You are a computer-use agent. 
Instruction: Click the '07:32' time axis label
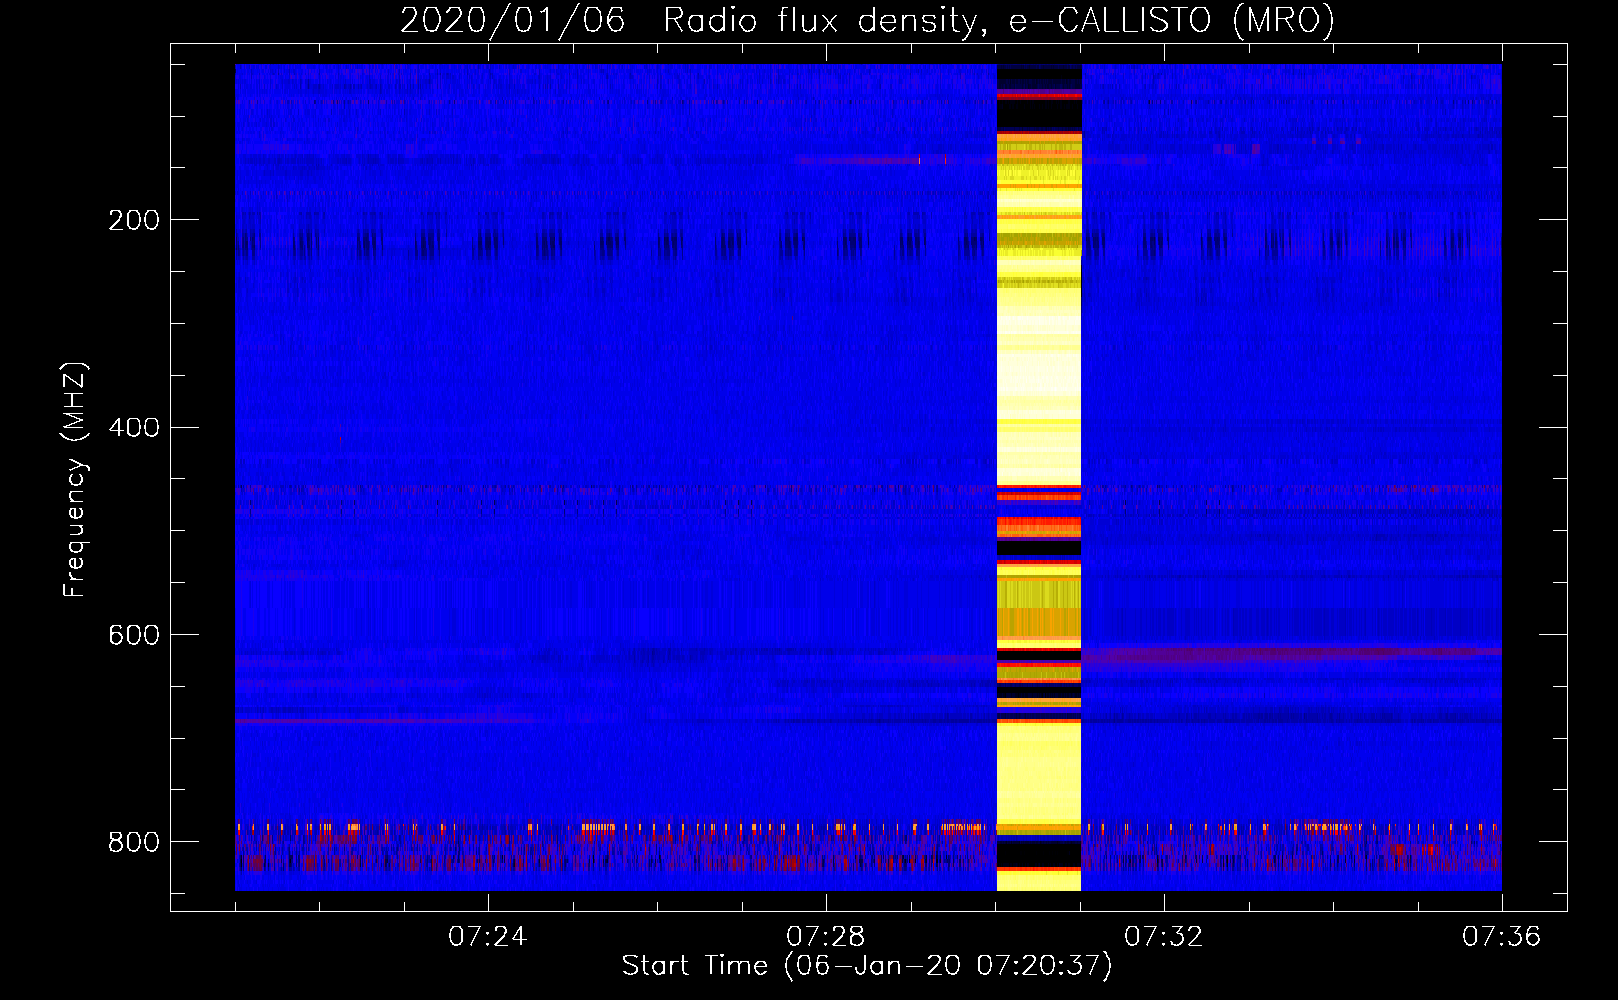point(1163,937)
